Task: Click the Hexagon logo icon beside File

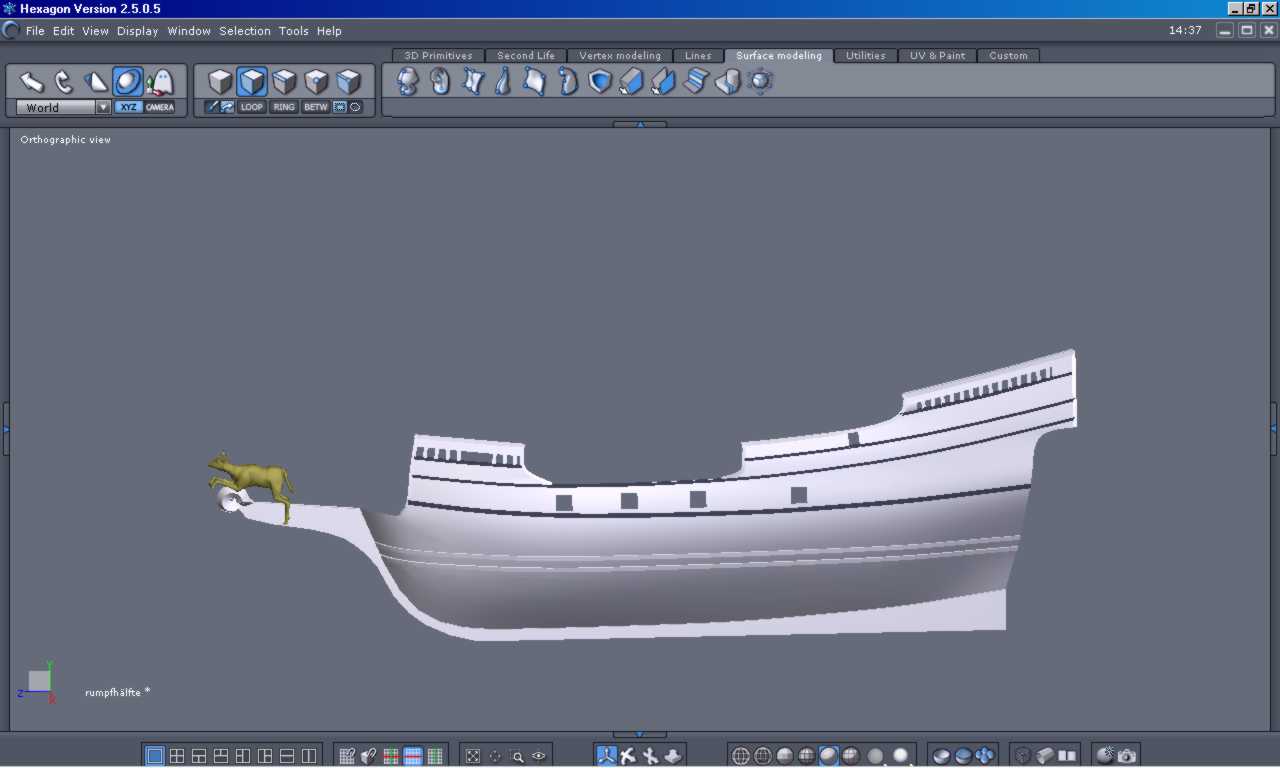Action: (11, 30)
